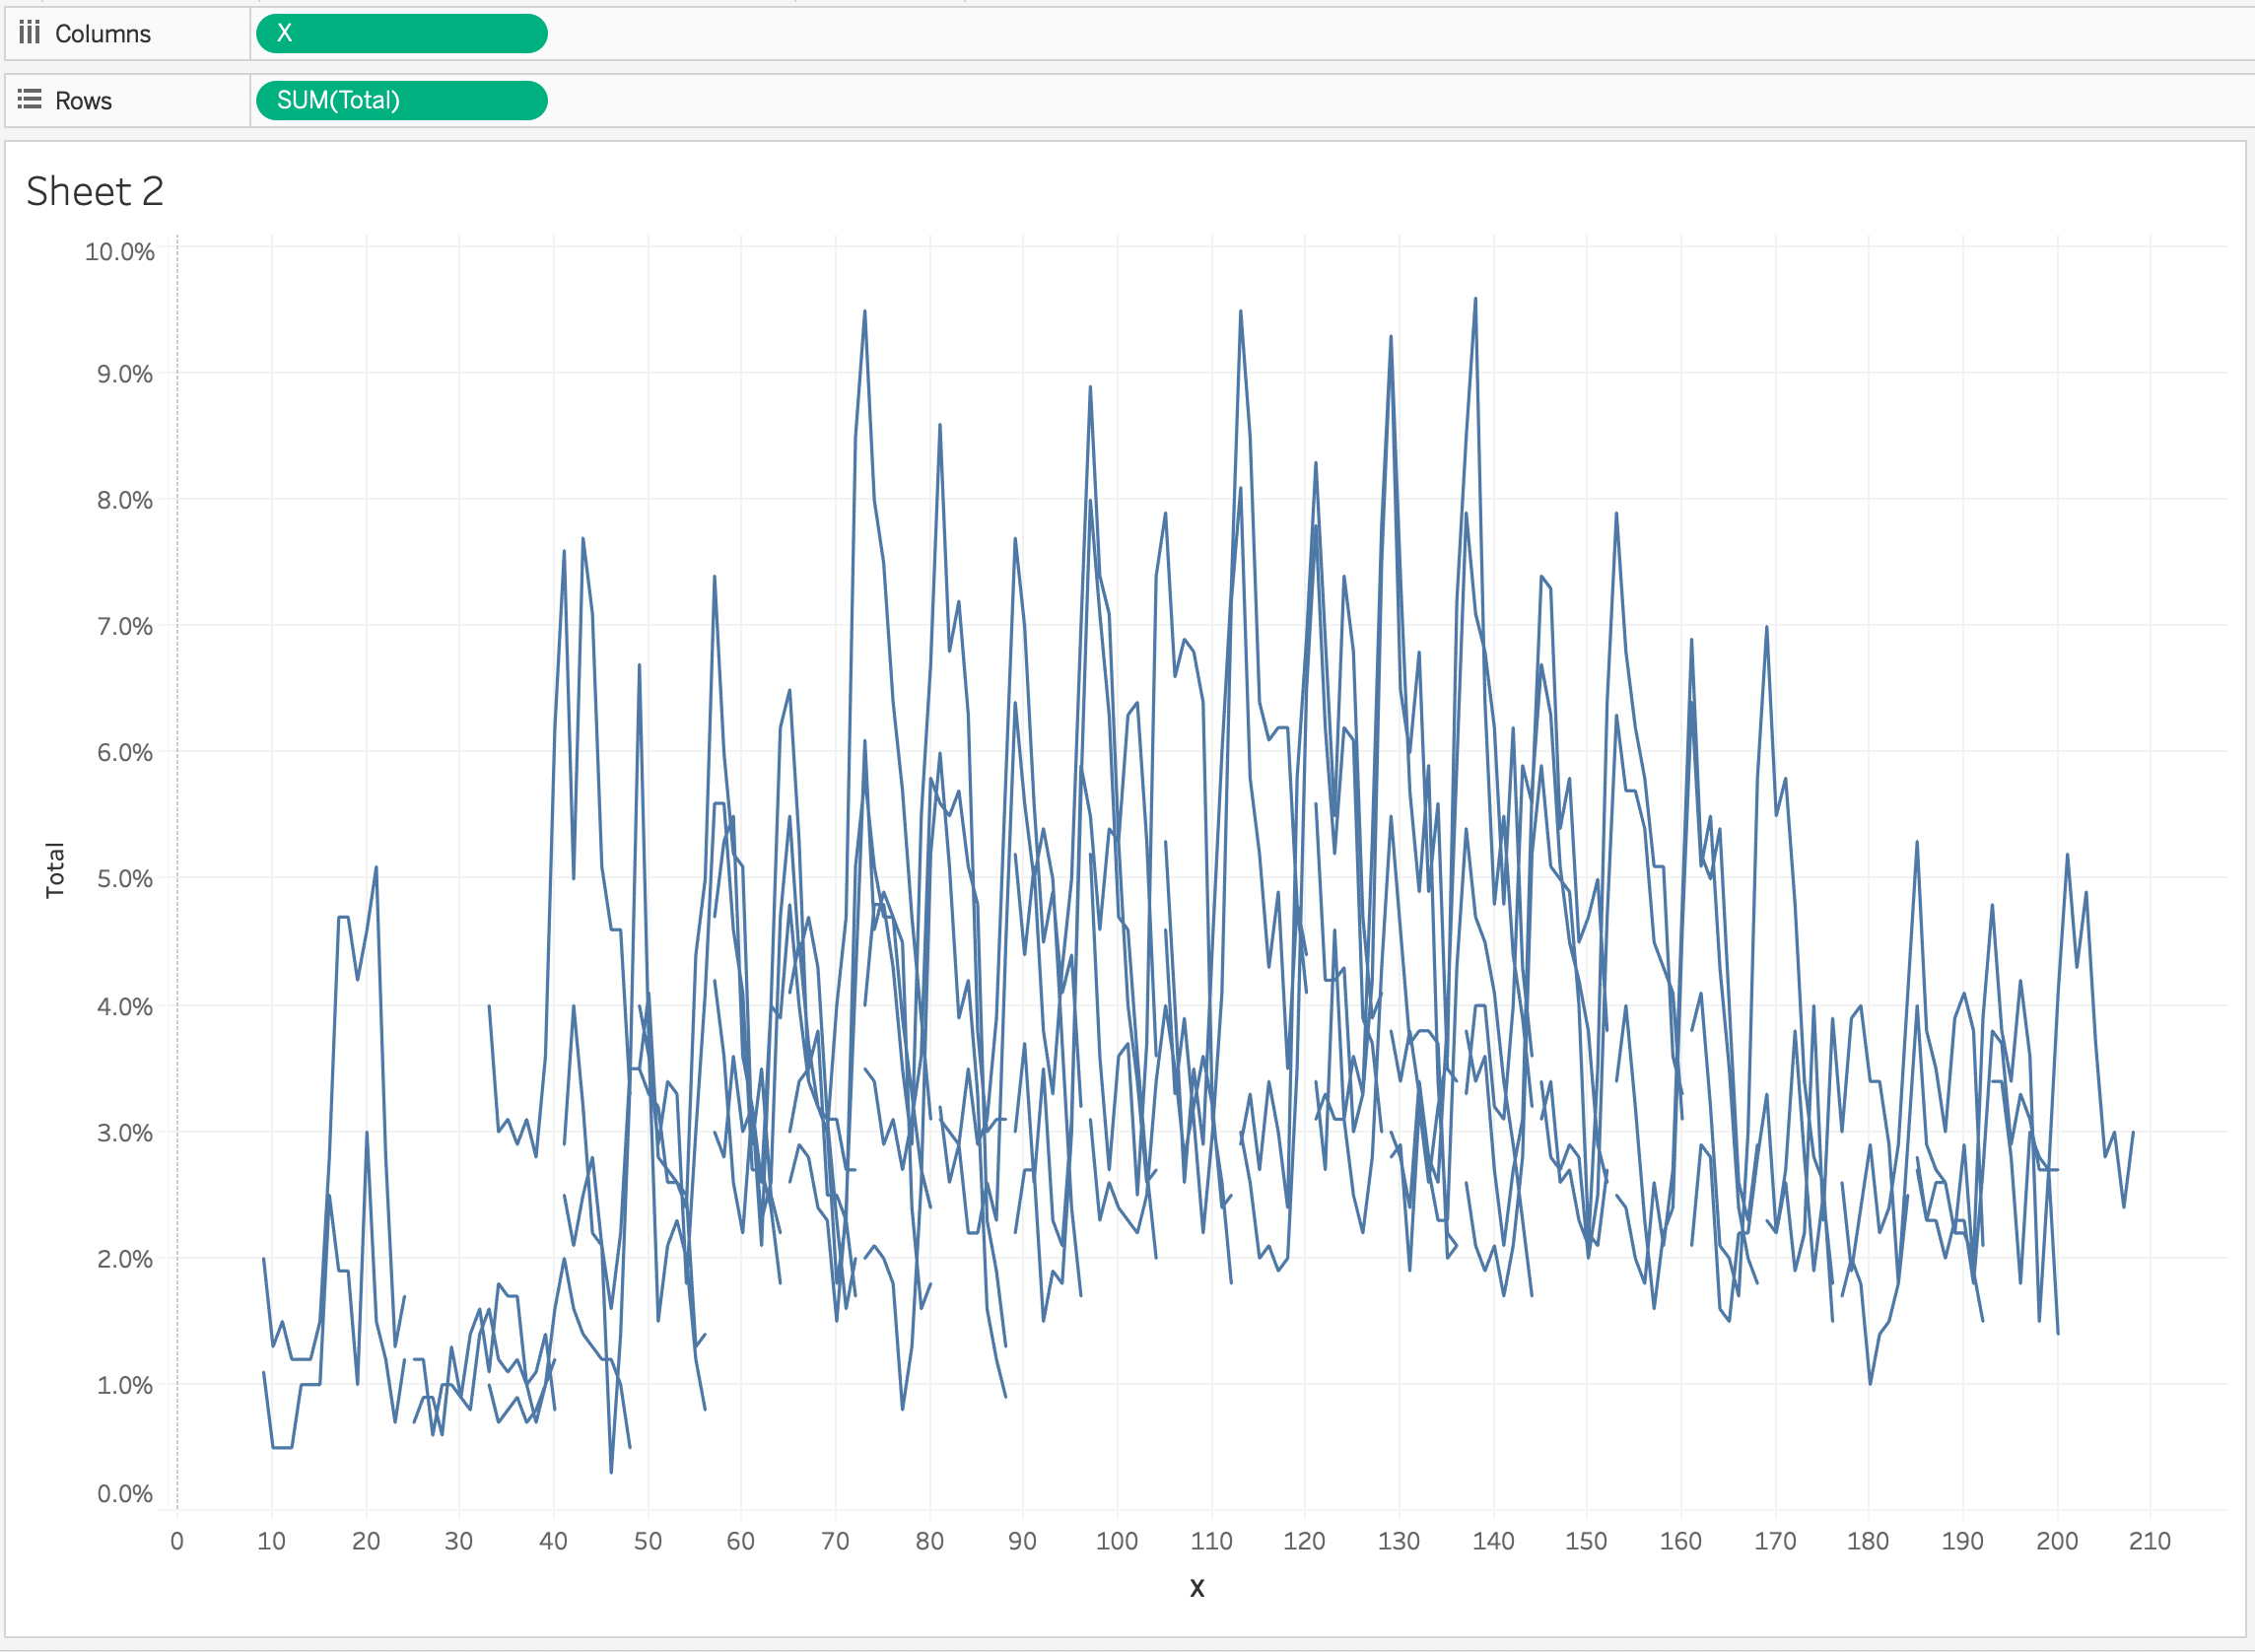Select the SUM(Total) pill on Rows shelf
Screen dimensions: 2255x1652
(x=402, y=100)
